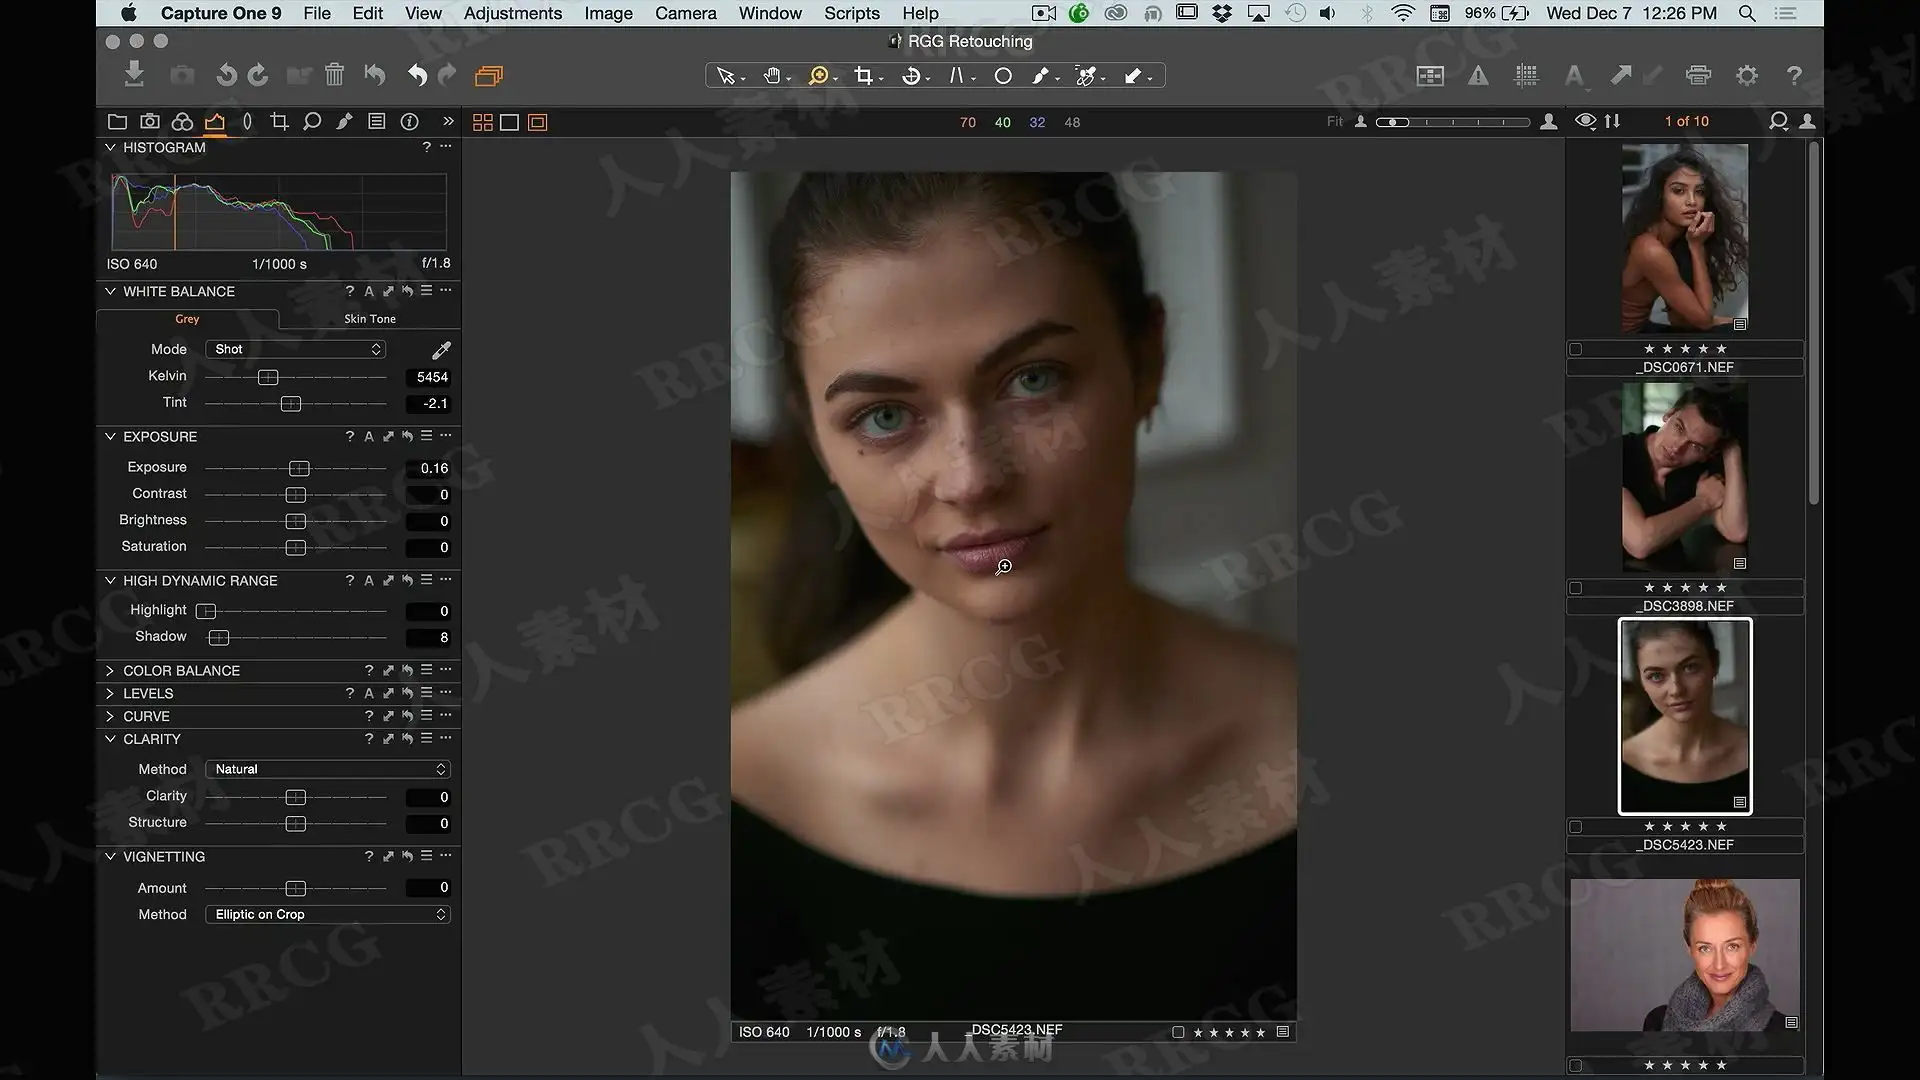
Task: Switch to the Skin Tone tab
Action: (x=370, y=319)
